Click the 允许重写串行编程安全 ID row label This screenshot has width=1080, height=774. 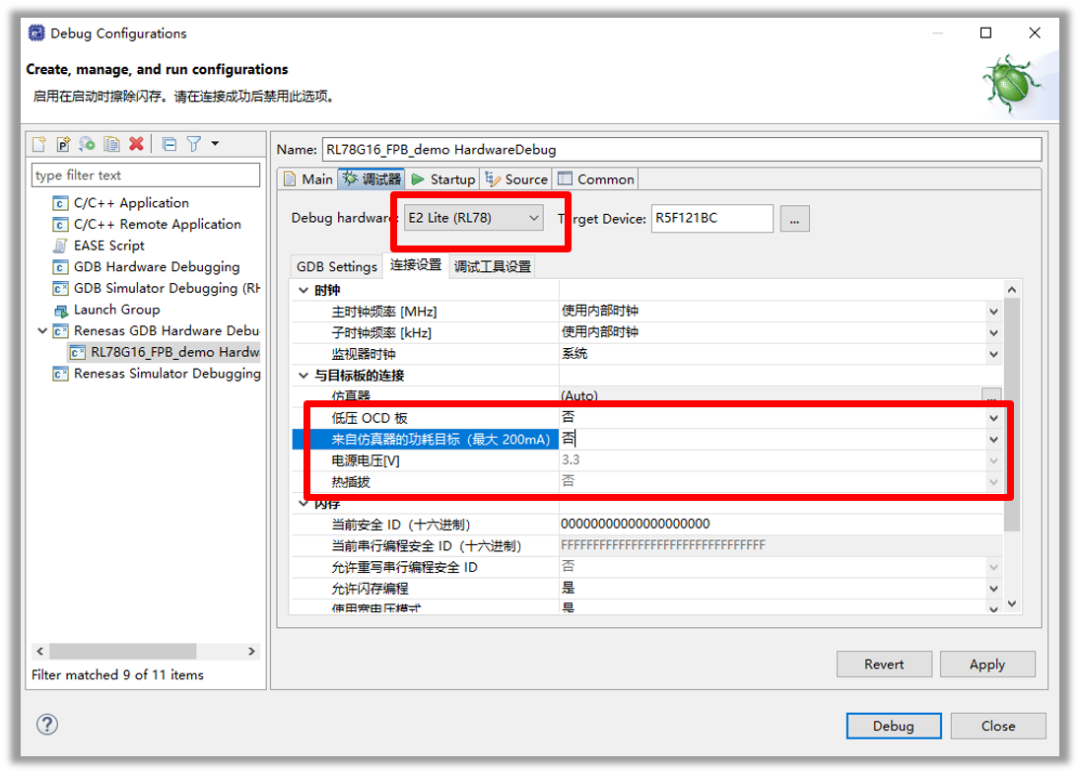coord(404,567)
